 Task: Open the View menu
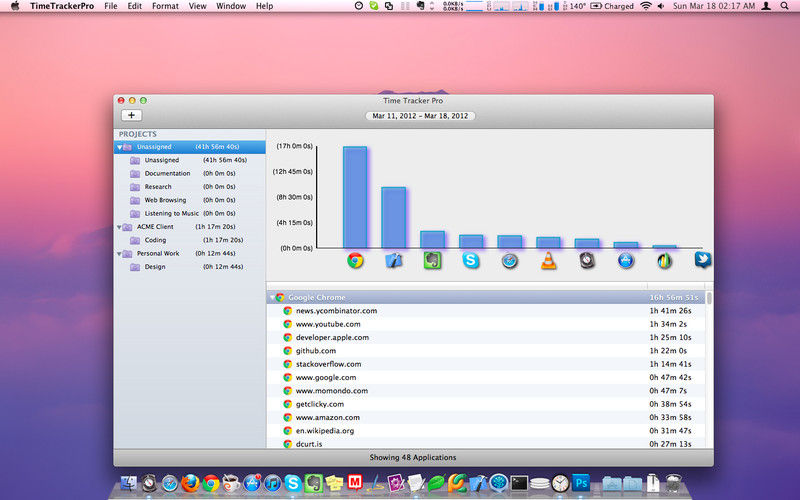[x=197, y=6]
